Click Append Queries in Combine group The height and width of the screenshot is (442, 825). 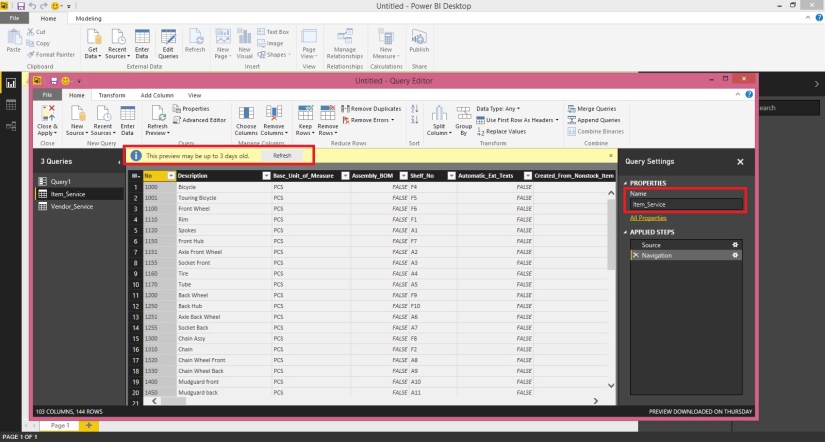point(594,120)
